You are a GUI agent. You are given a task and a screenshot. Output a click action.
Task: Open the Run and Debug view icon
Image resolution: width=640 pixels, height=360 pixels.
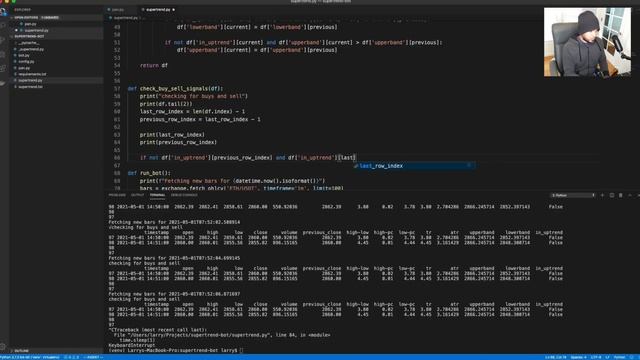point(3,54)
